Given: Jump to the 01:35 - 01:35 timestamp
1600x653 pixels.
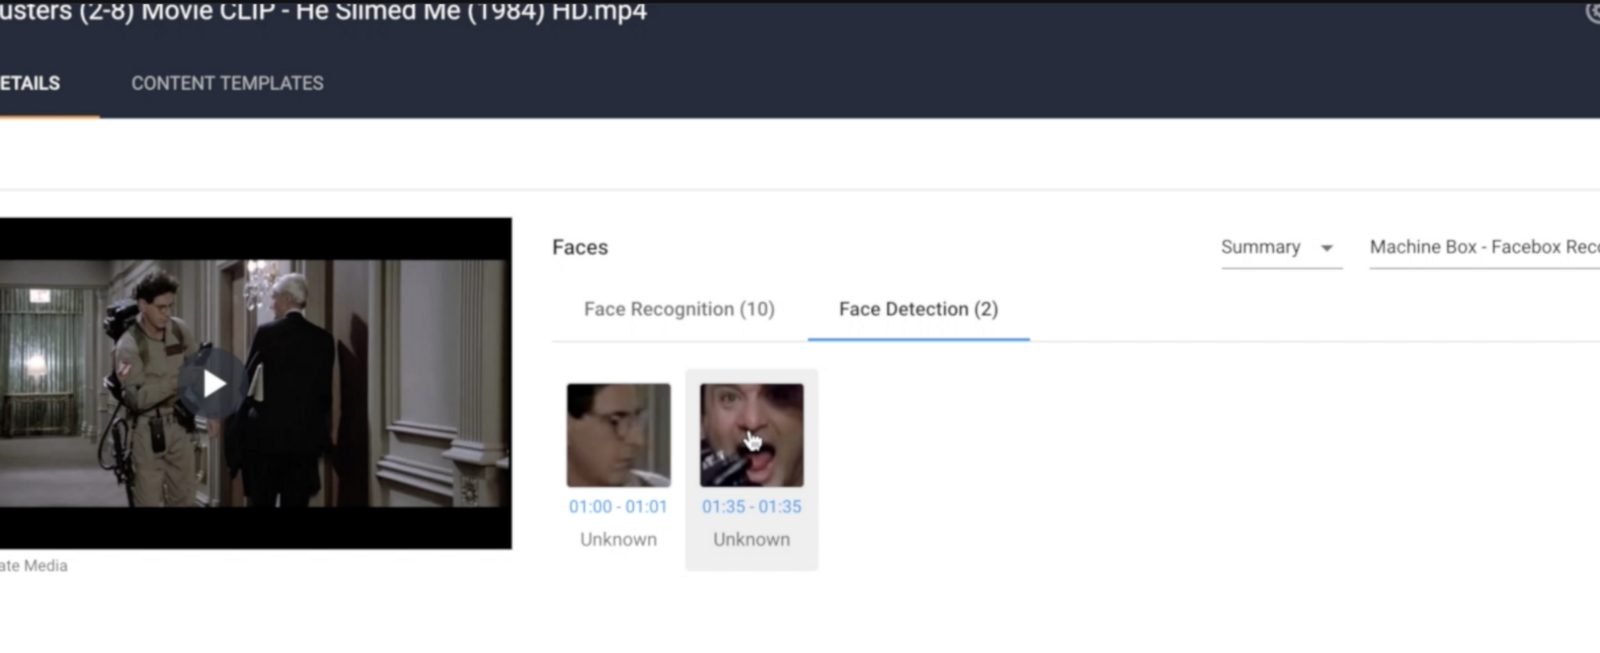Looking at the screenshot, I should click(751, 507).
